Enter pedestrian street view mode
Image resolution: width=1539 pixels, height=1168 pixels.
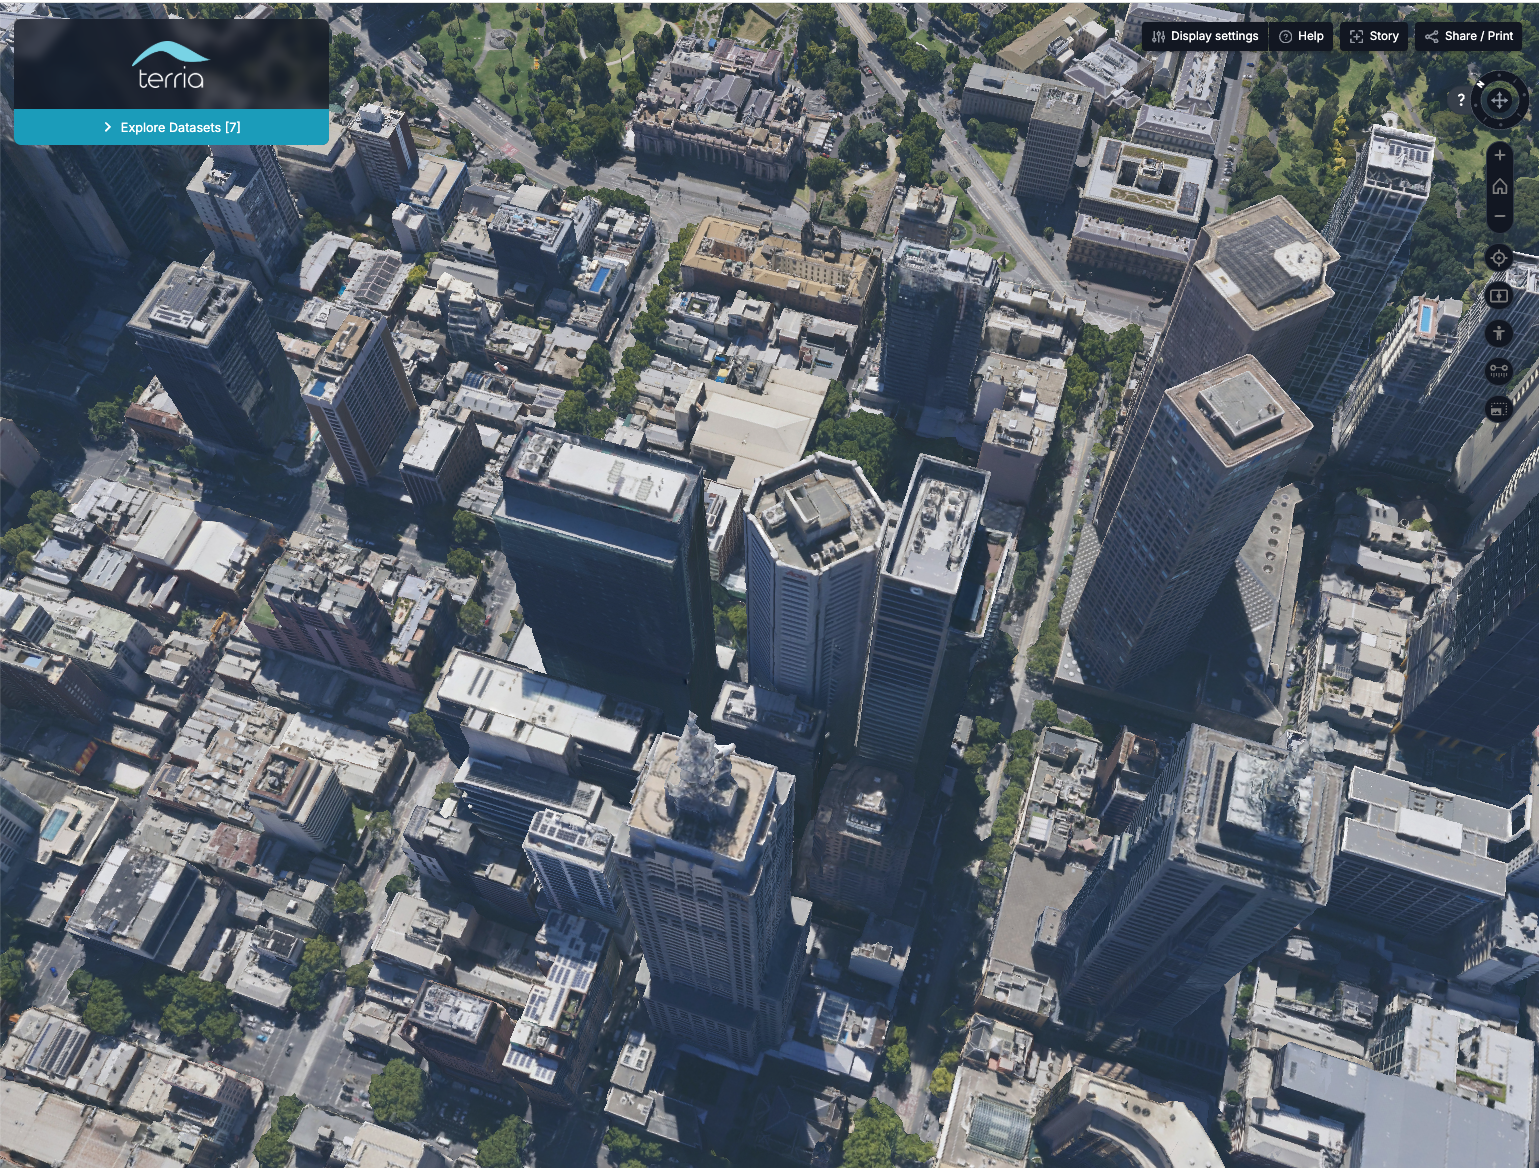click(1499, 333)
